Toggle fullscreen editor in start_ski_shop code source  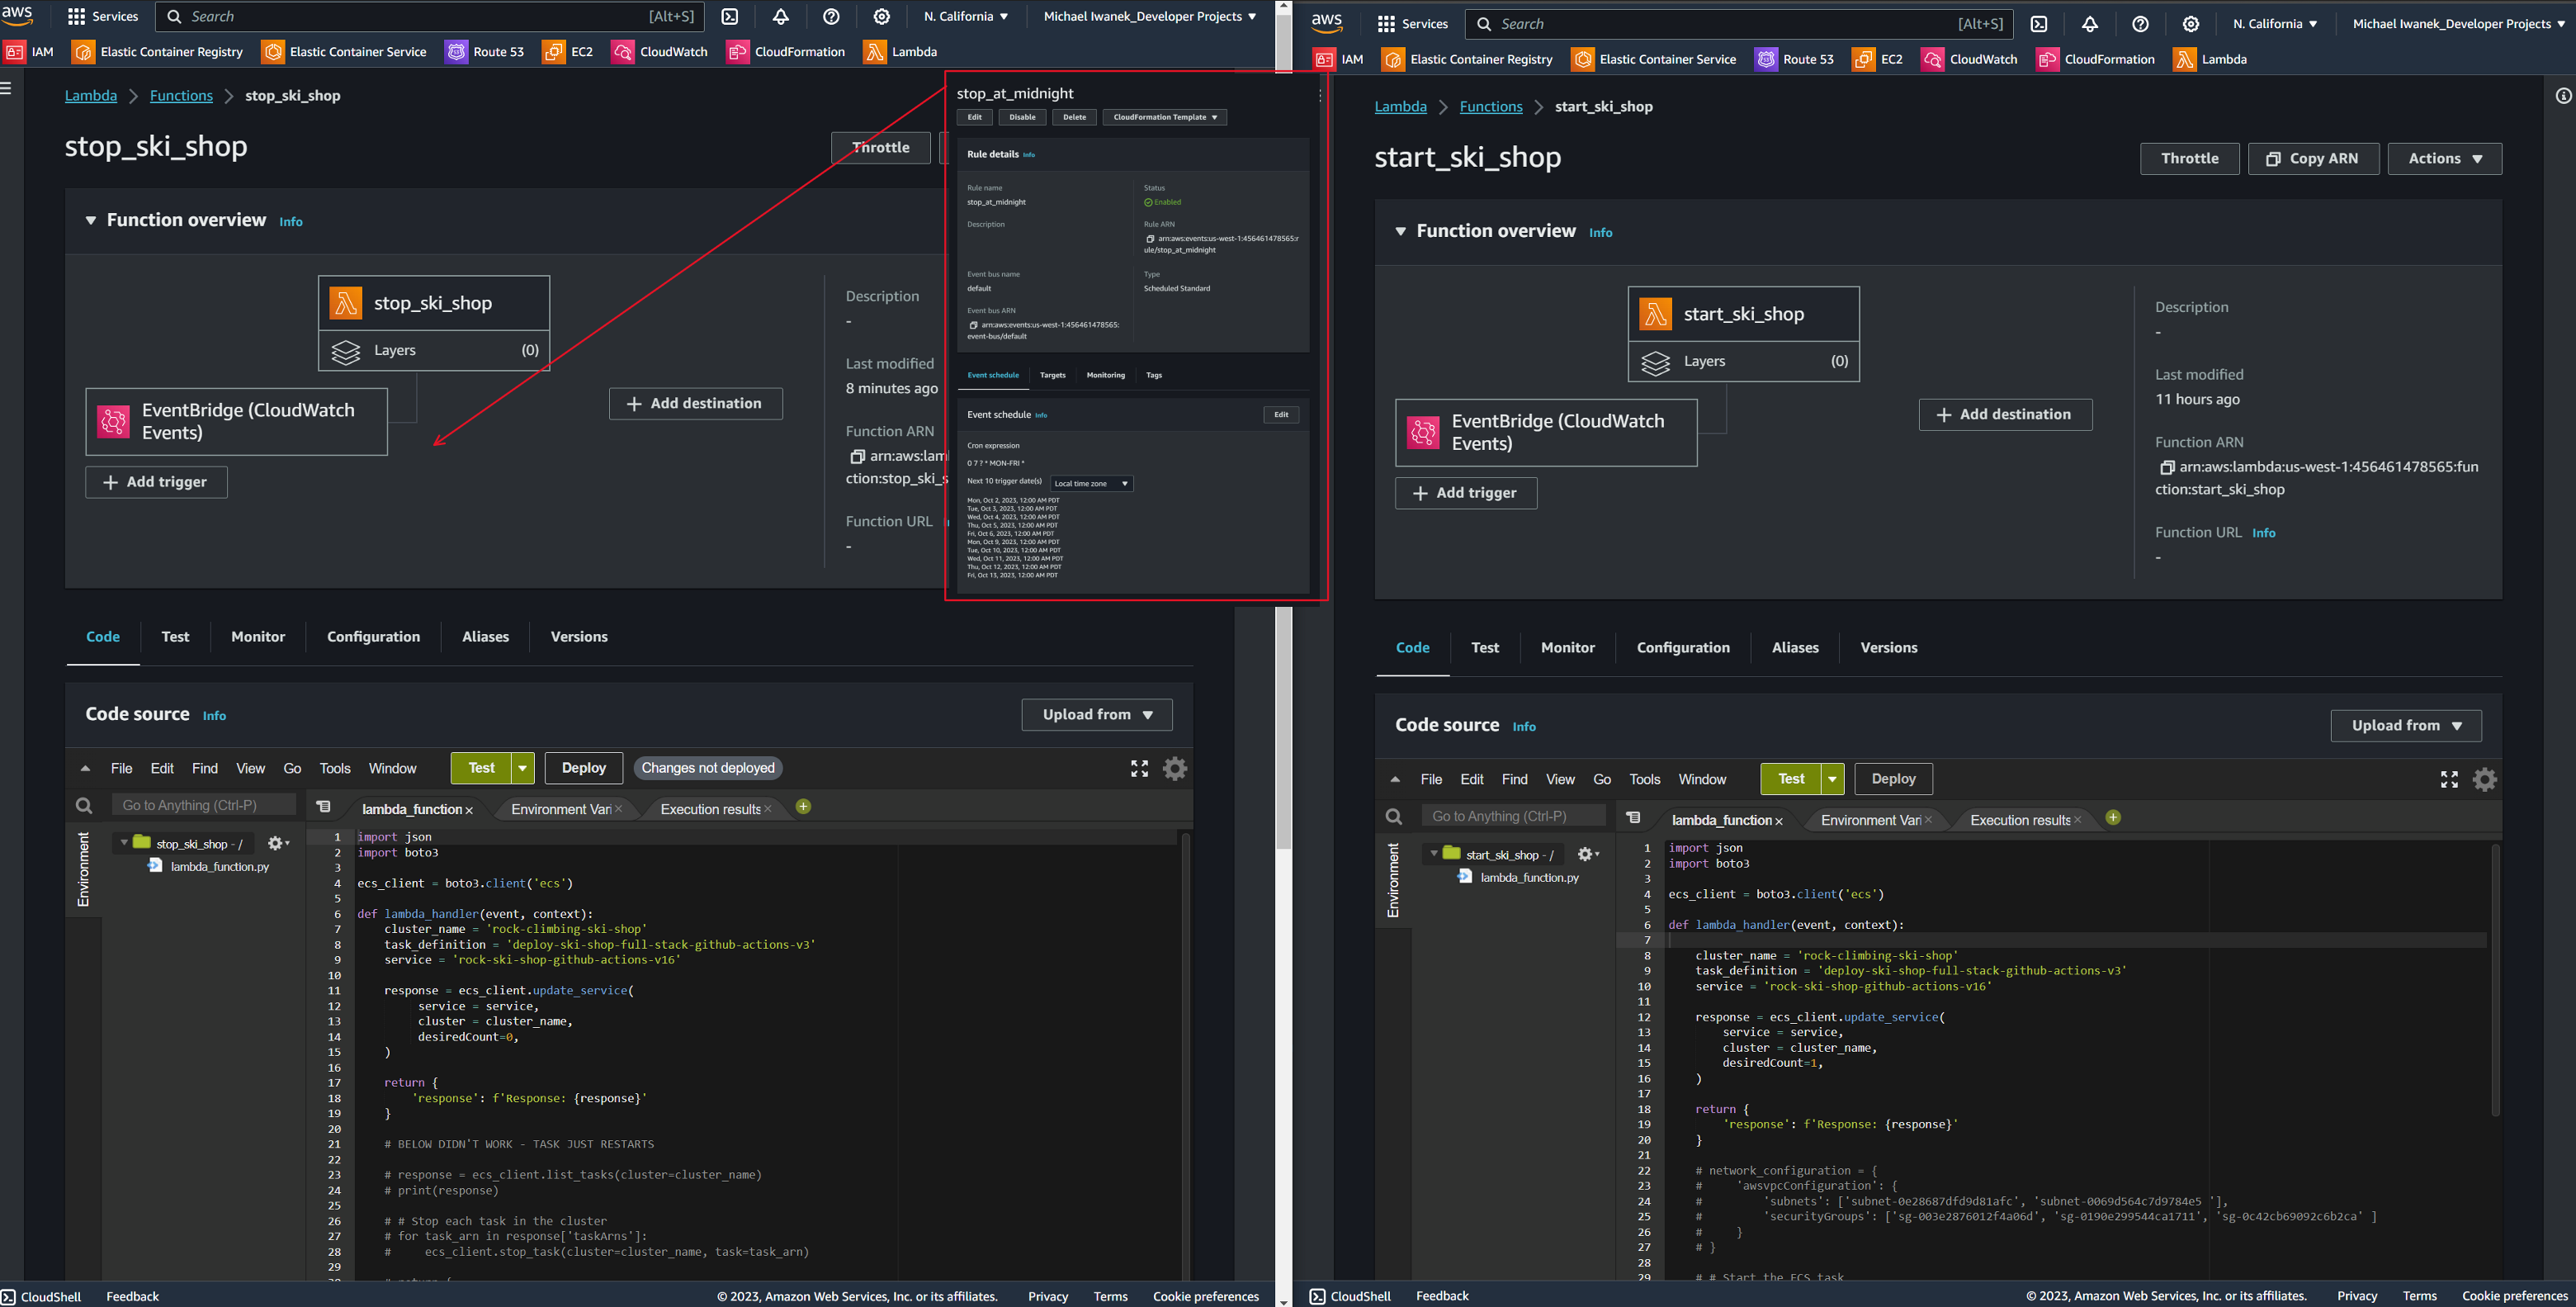pyautogui.click(x=2449, y=779)
